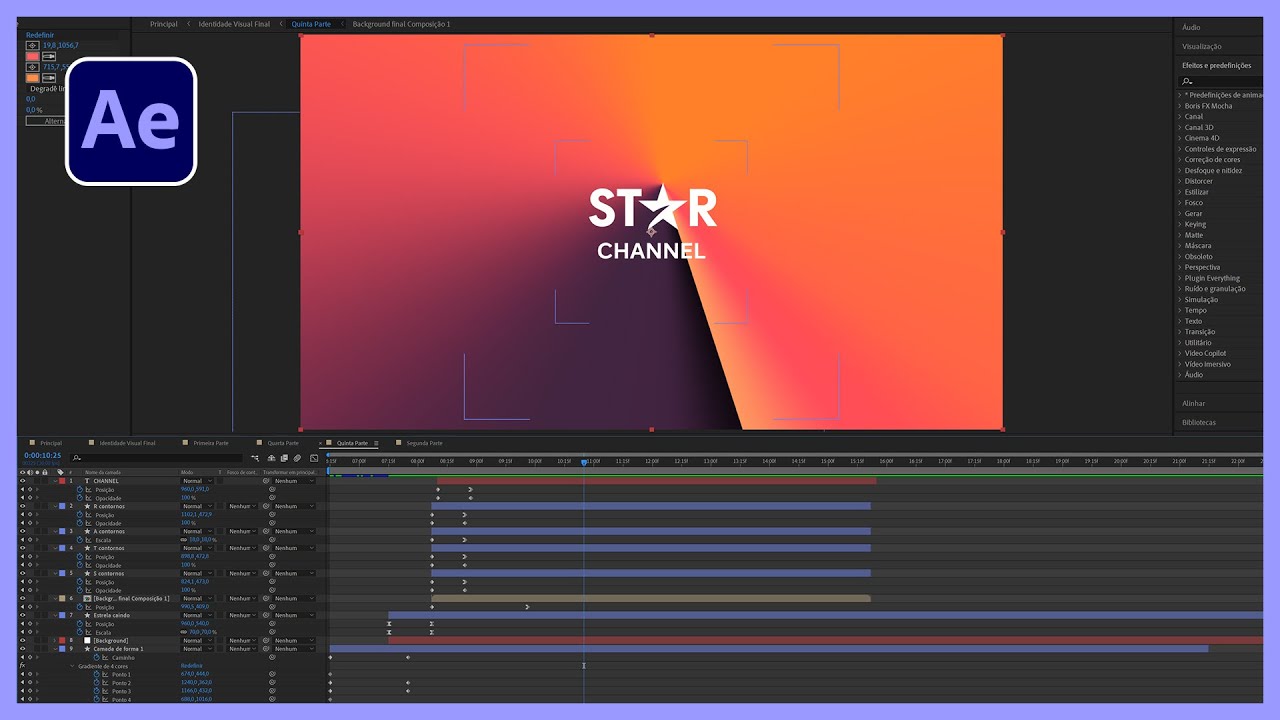
Task: Hide the Estrela caindo layer eye icon
Action: (x=23, y=615)
